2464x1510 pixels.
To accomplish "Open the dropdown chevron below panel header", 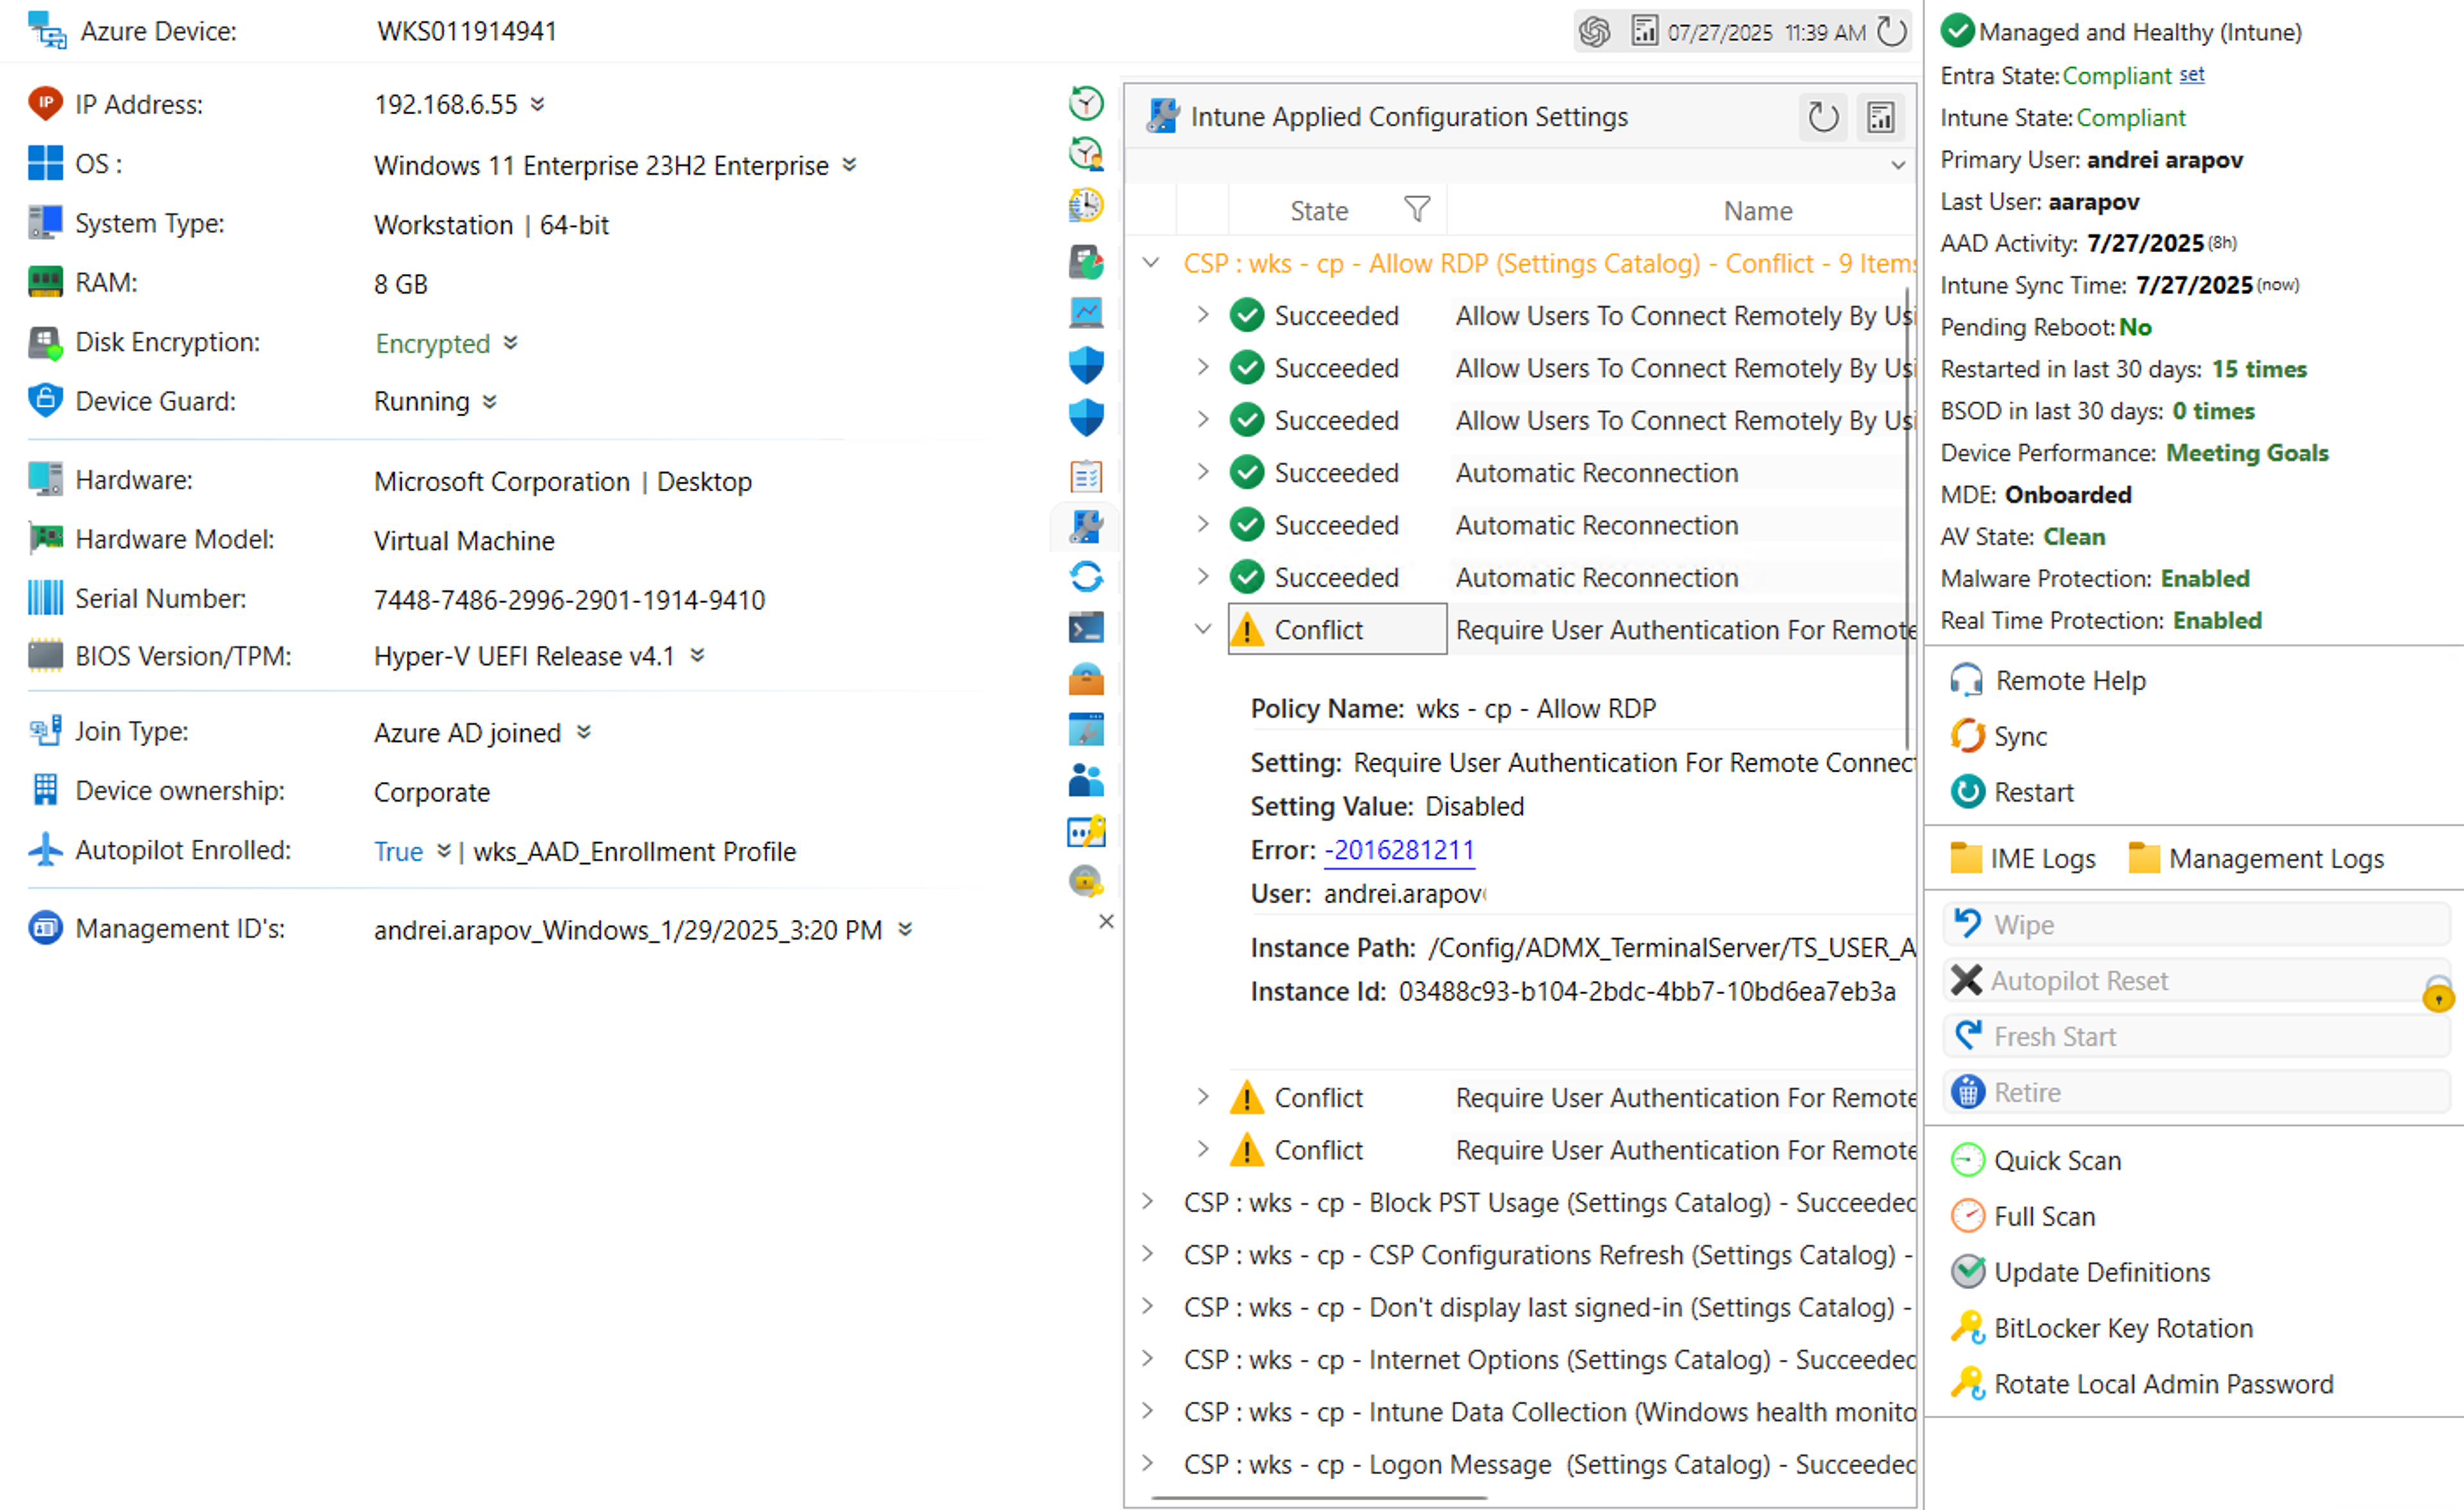I will pyautogui.click(x=1898, y=165).
